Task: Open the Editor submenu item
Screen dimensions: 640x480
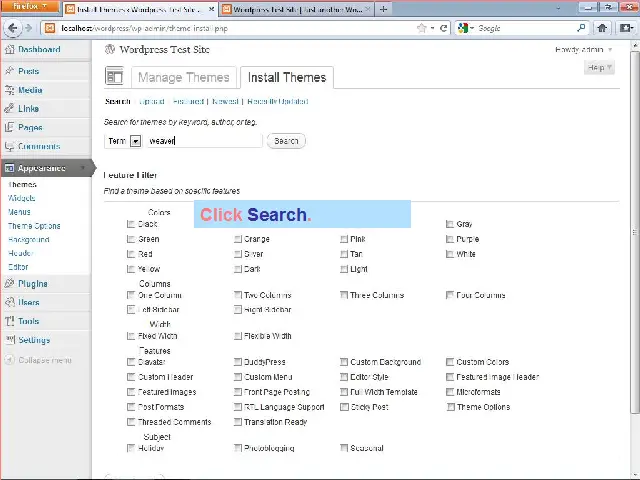Action: 18,267
